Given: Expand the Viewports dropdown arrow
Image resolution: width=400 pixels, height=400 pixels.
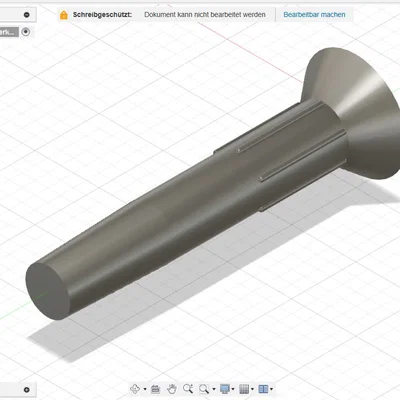Looking at the screenshot, I should 272,389.
